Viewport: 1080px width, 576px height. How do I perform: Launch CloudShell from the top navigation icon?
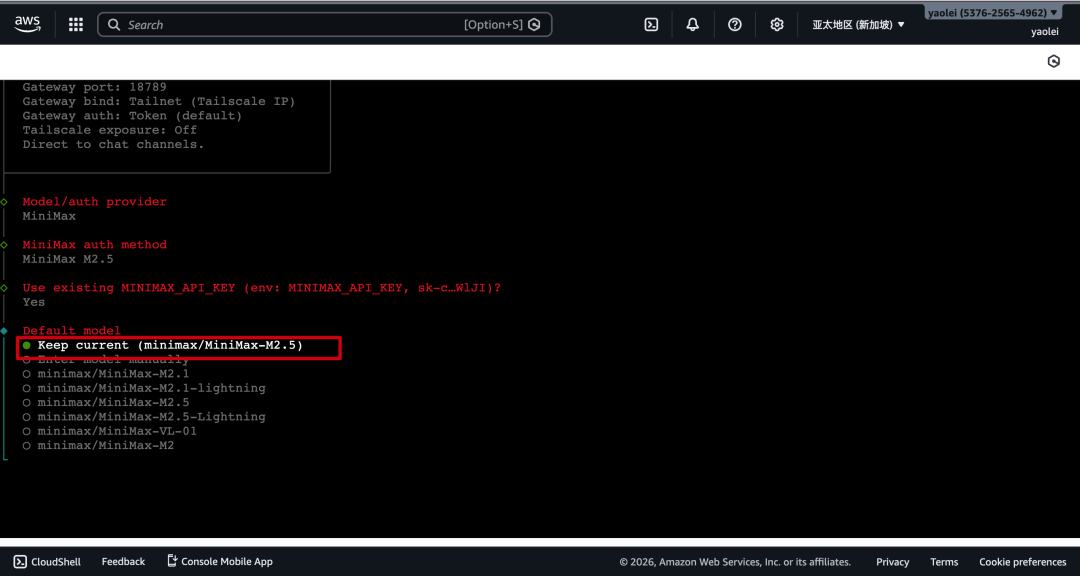(651, 25)
